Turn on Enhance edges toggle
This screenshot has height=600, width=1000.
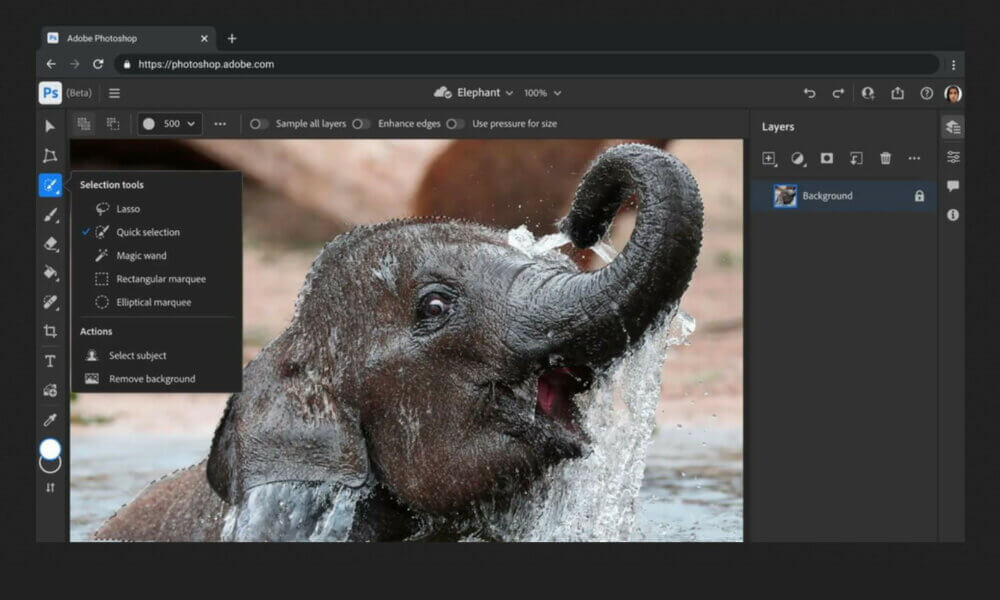(x=361, y=124)
